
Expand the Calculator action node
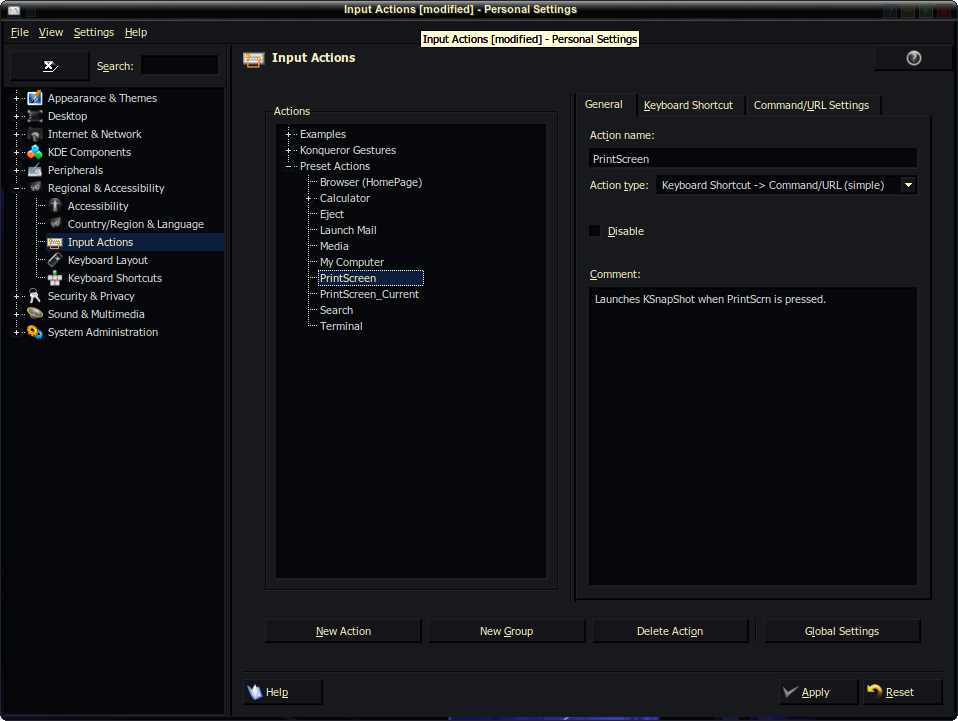coord(309,198)
